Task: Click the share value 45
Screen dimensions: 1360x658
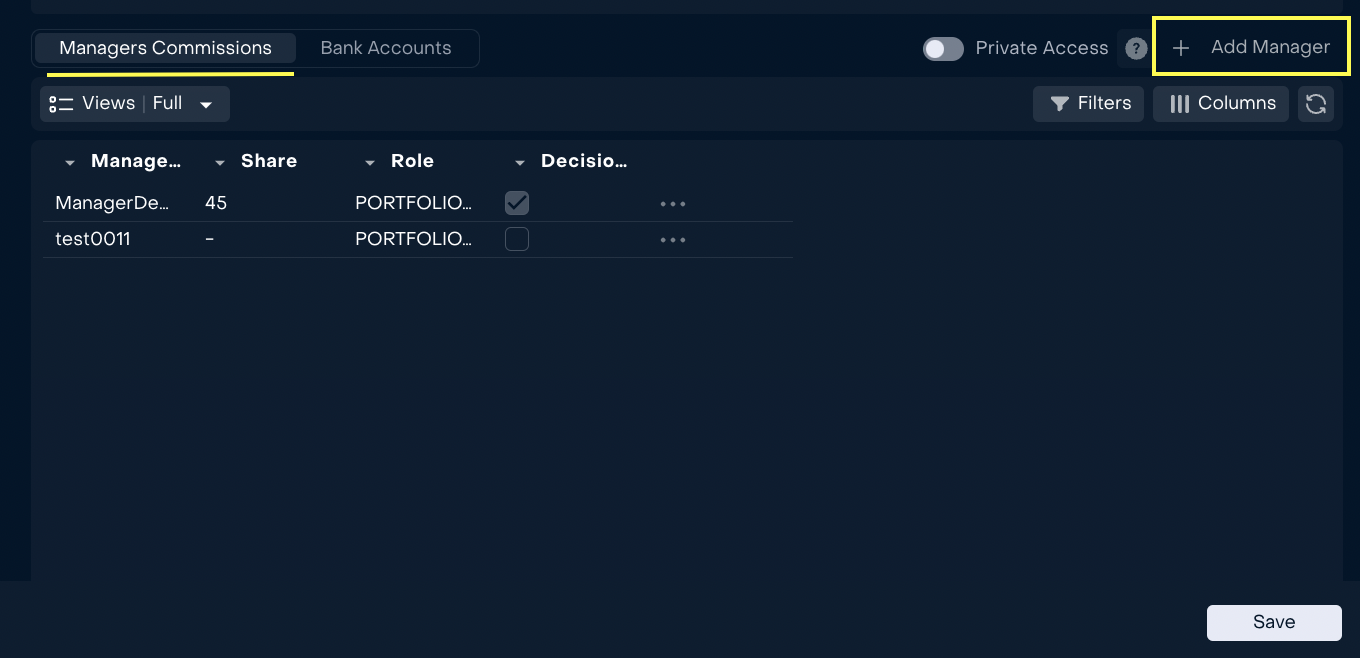Action: tap(216, 203)
